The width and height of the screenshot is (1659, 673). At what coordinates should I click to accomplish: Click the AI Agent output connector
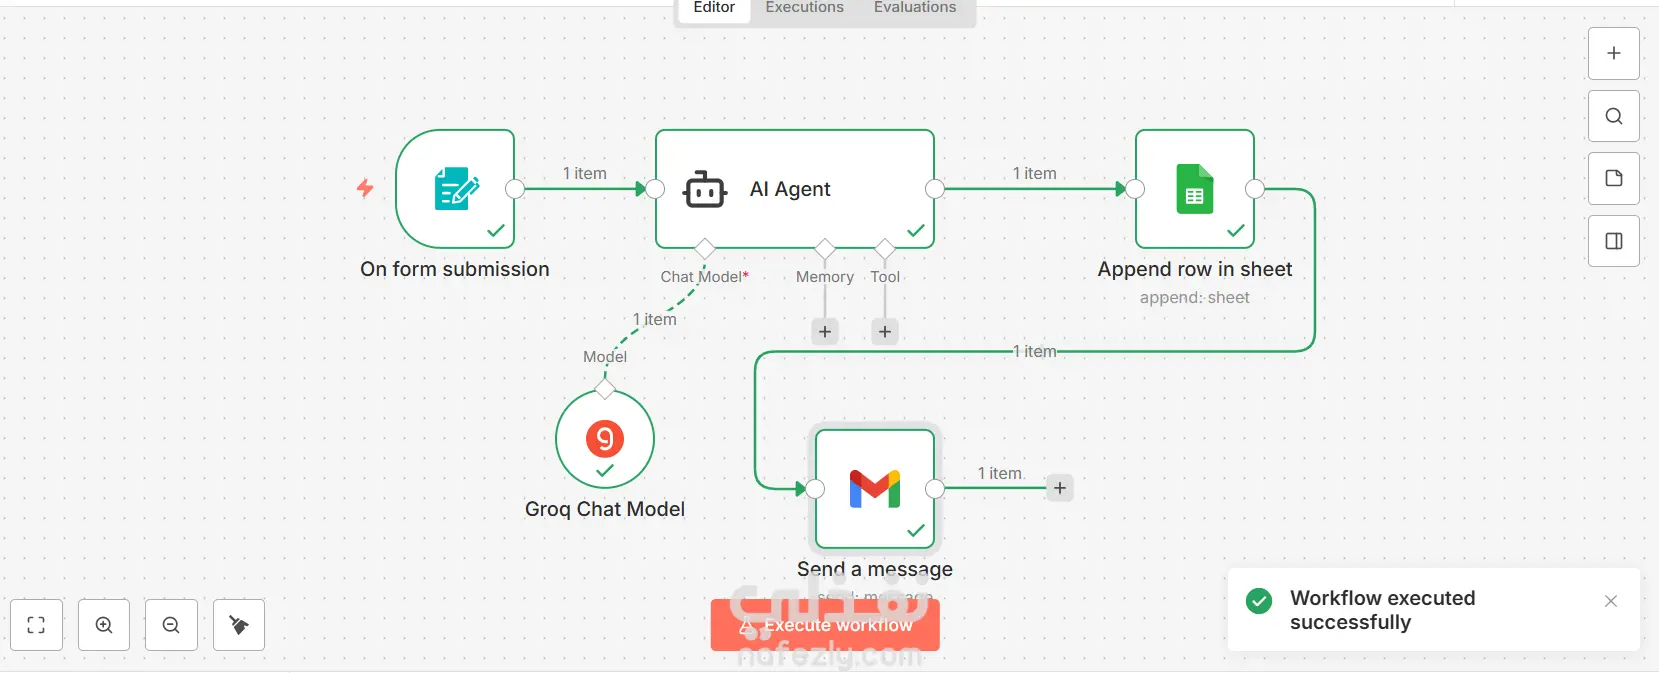(935, 189)
